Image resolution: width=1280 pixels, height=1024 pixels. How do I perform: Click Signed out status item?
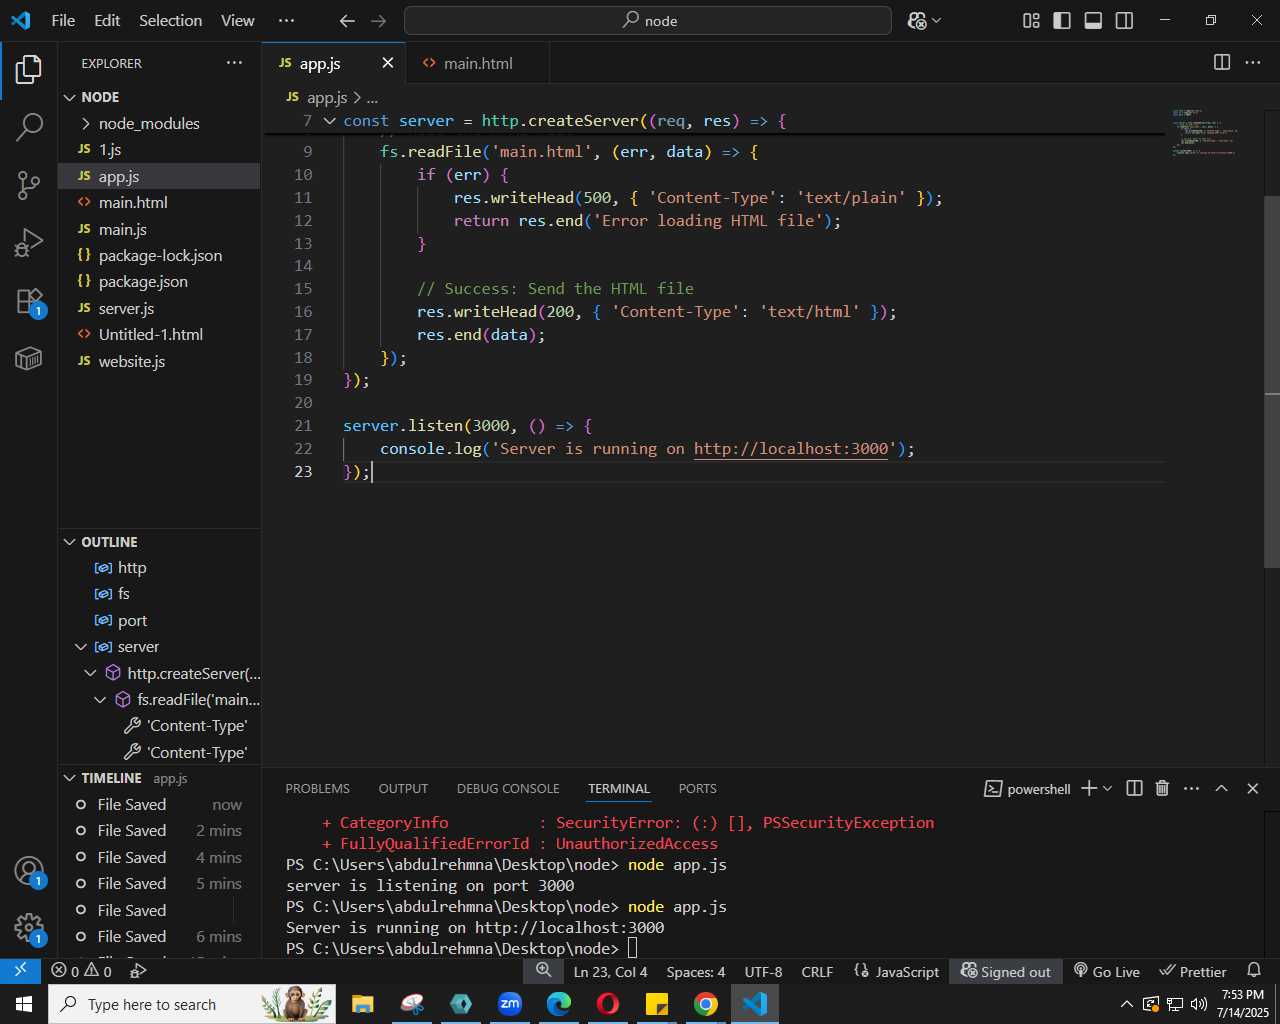click(x=1005, y=971)
